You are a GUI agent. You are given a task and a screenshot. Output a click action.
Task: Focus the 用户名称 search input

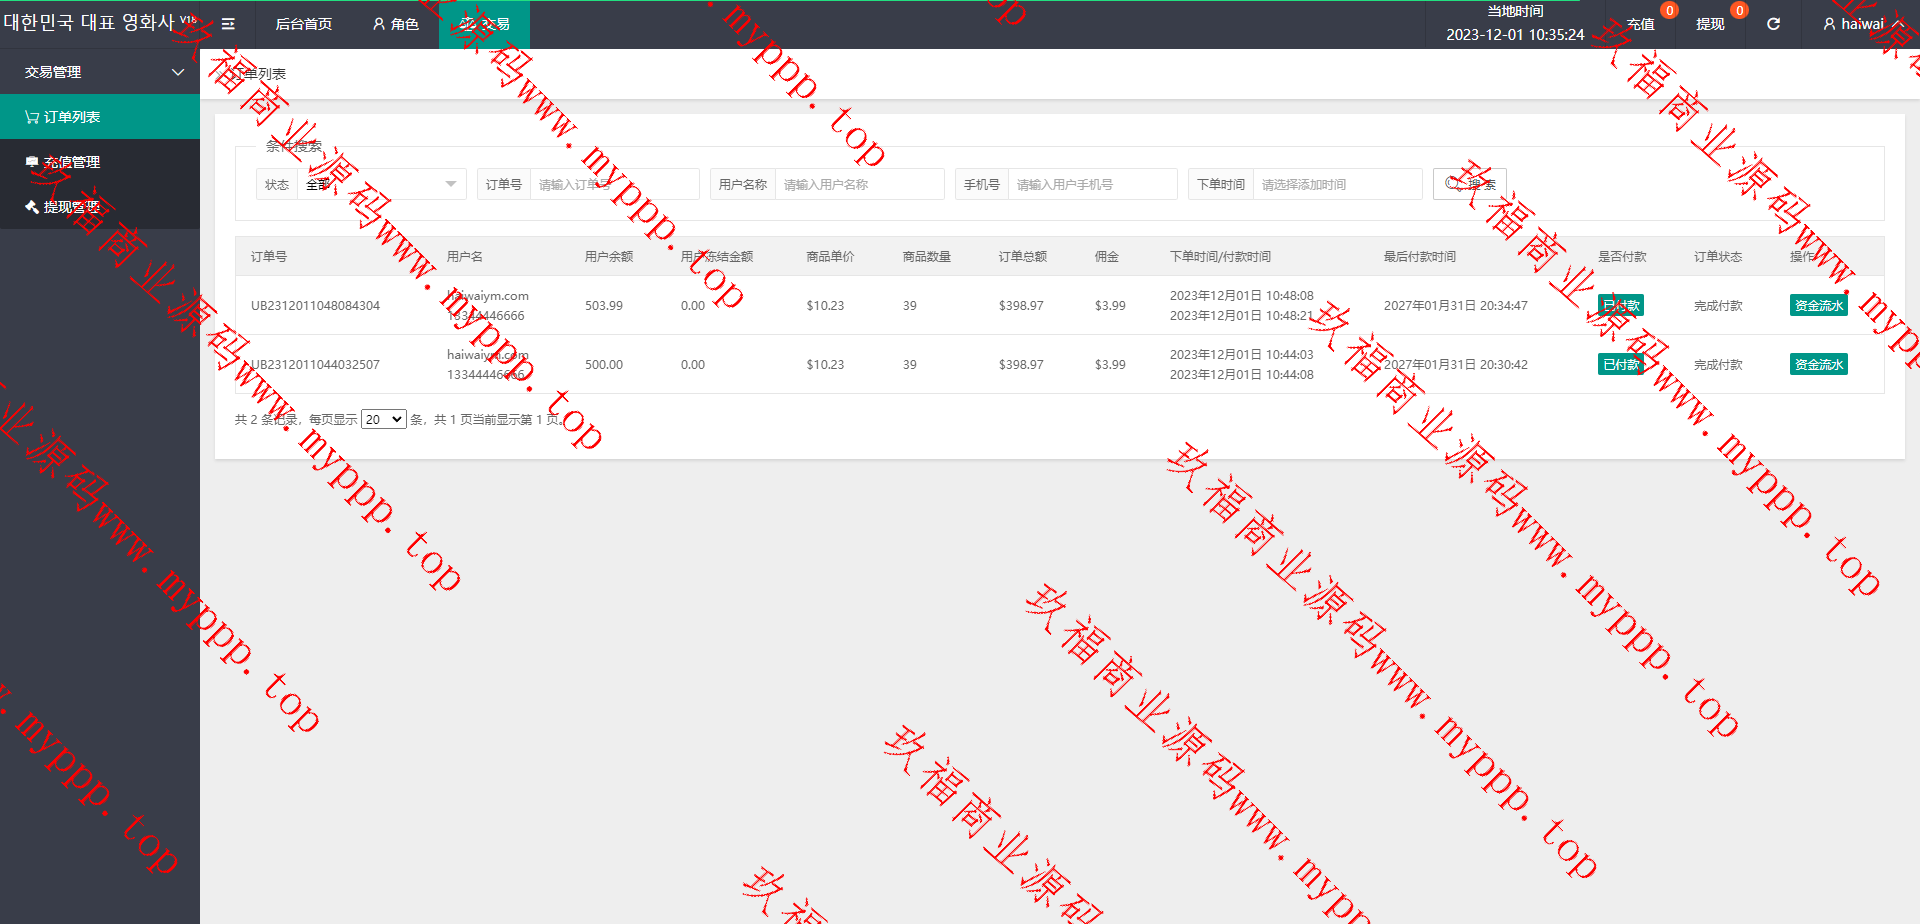[x=859, y=184]
